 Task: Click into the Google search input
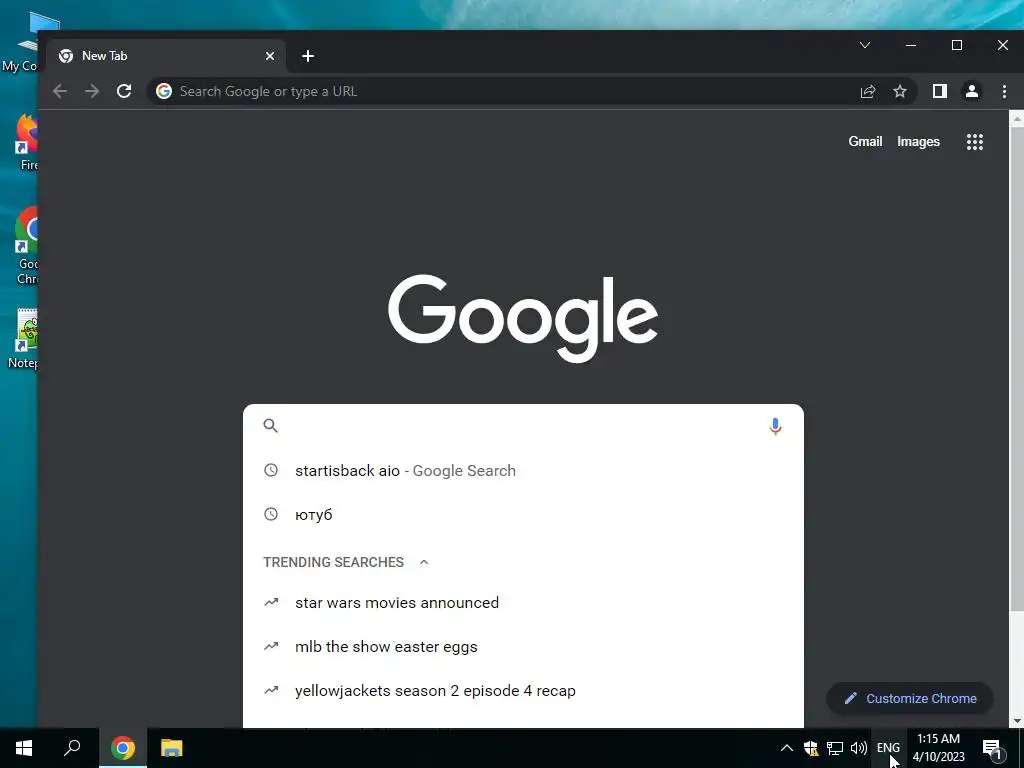pyautogui.click(x=522, y=426)
